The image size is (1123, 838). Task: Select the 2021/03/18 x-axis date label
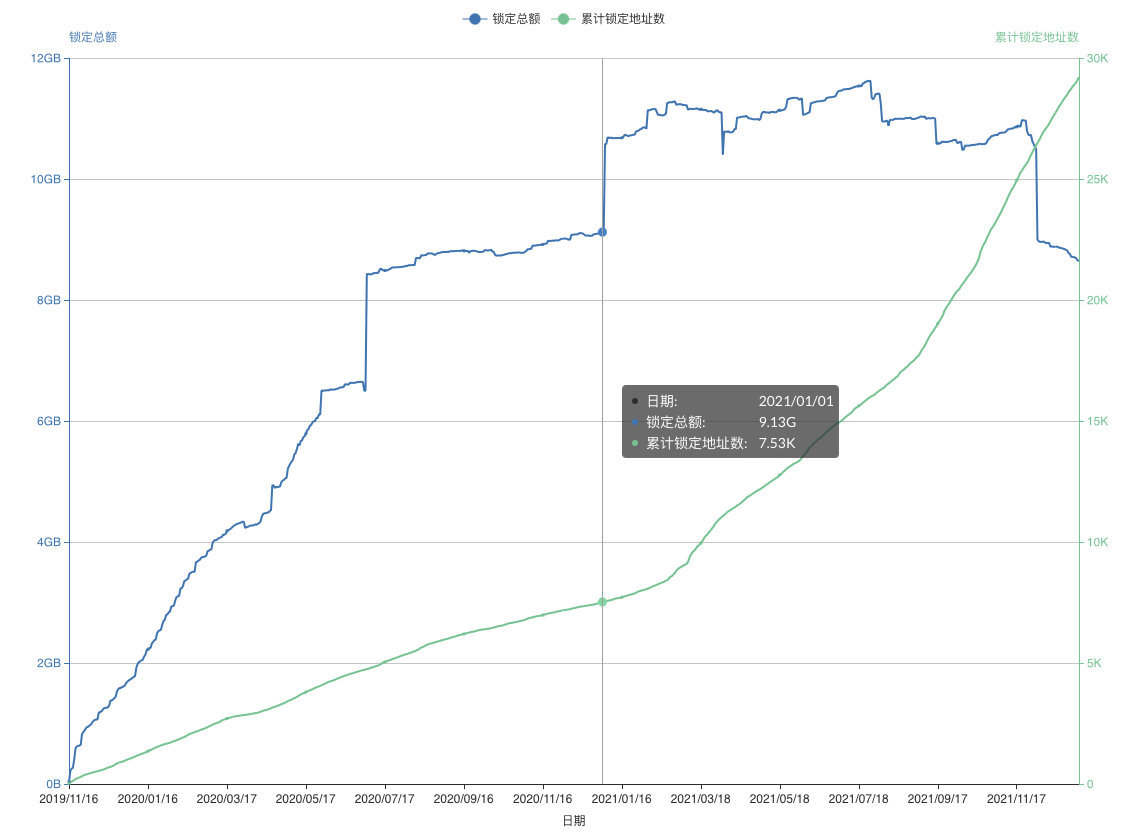(700, 800)
